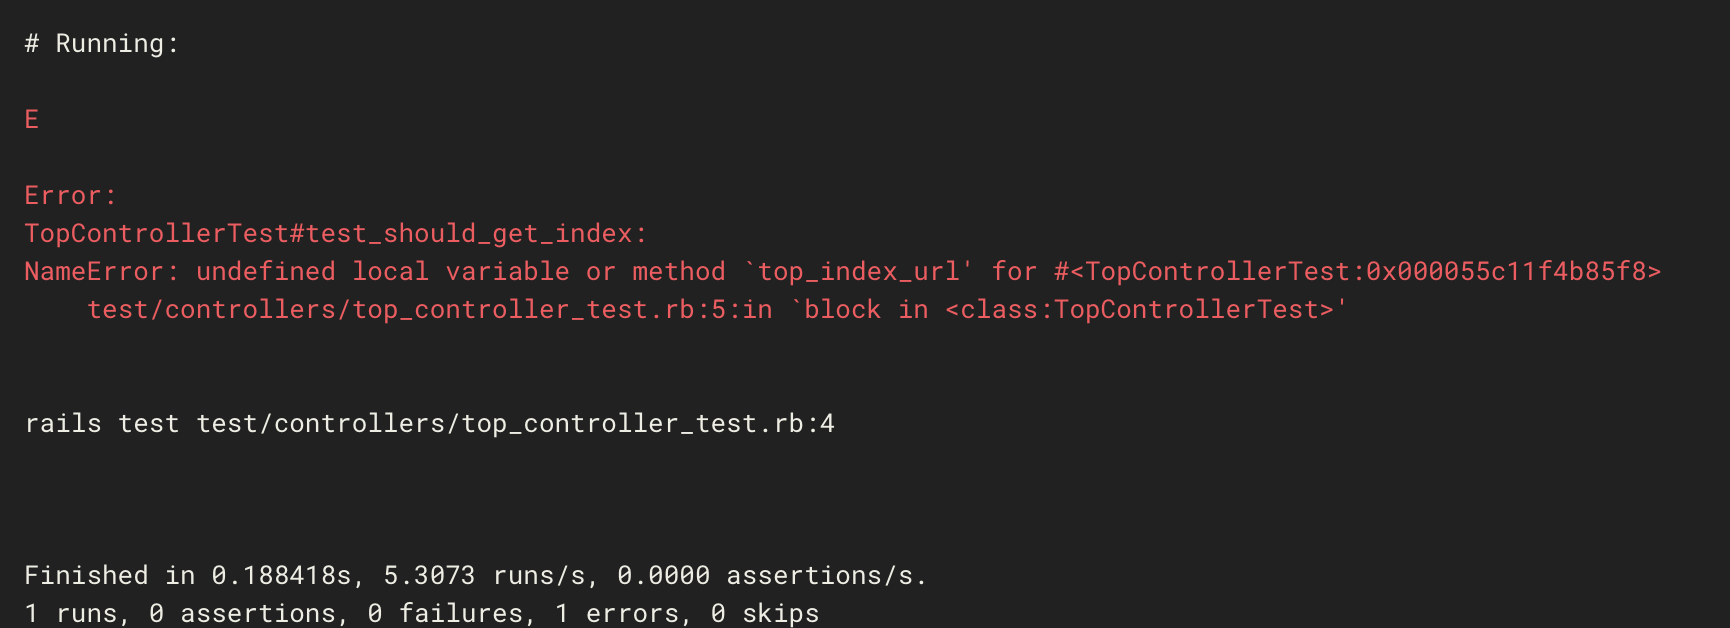Click the '0.0000 assertions/s.' statistic
The image size is (1730, 628).
tap(772, 576)
